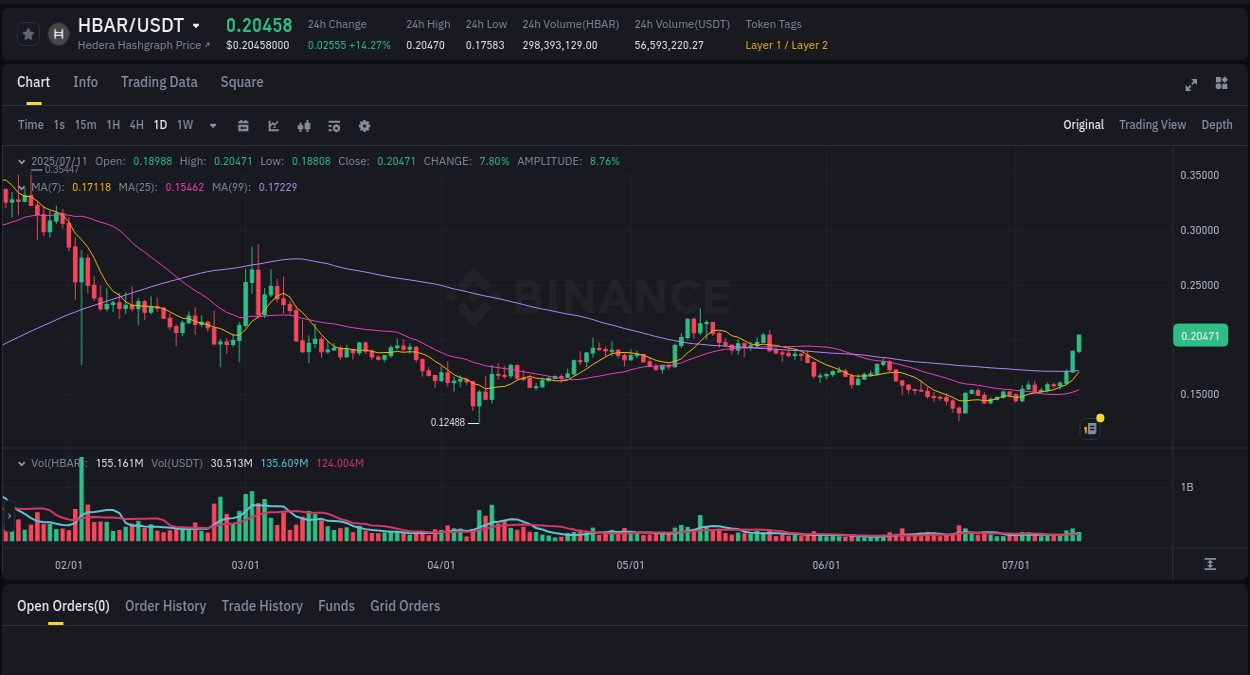Expand the volume scale icon at bottom right
1250x675 pixels.
1211,565
